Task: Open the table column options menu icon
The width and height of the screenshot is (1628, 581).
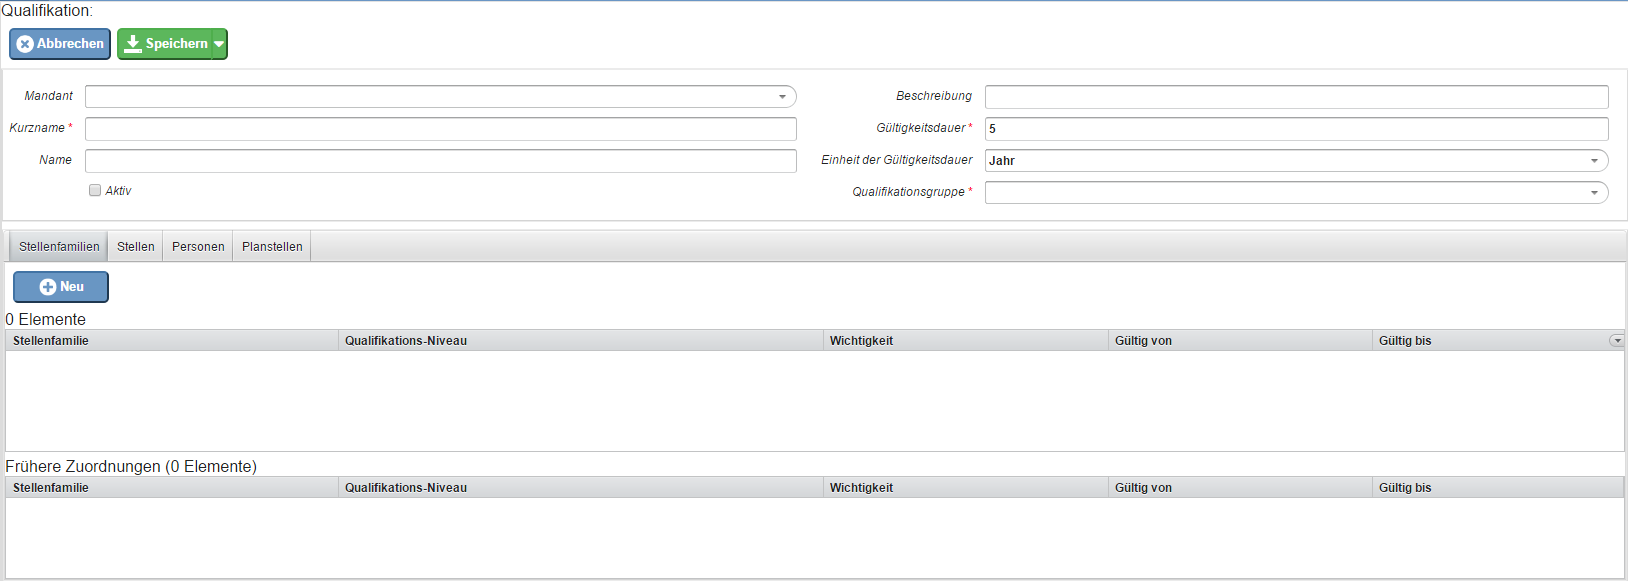Action: [x=1616, y=341]
